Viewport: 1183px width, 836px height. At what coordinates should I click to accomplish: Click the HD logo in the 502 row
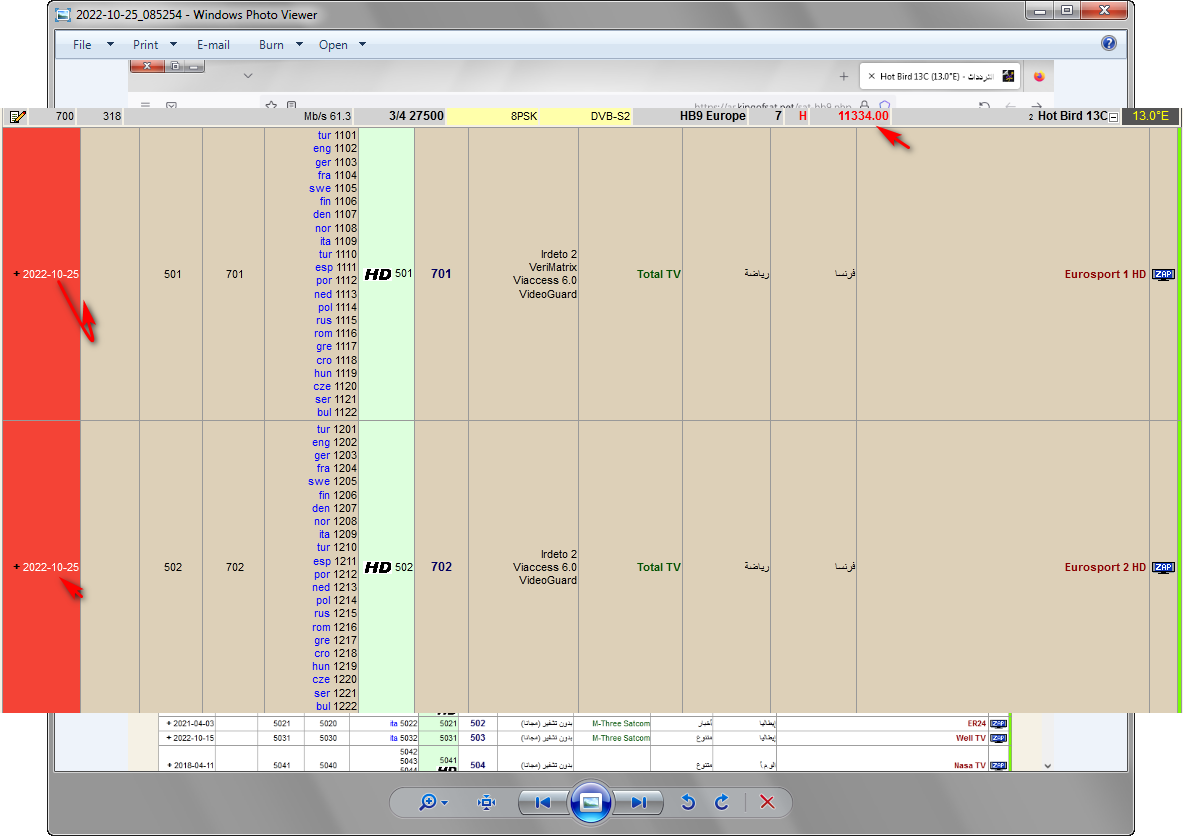tap(378, 567)
